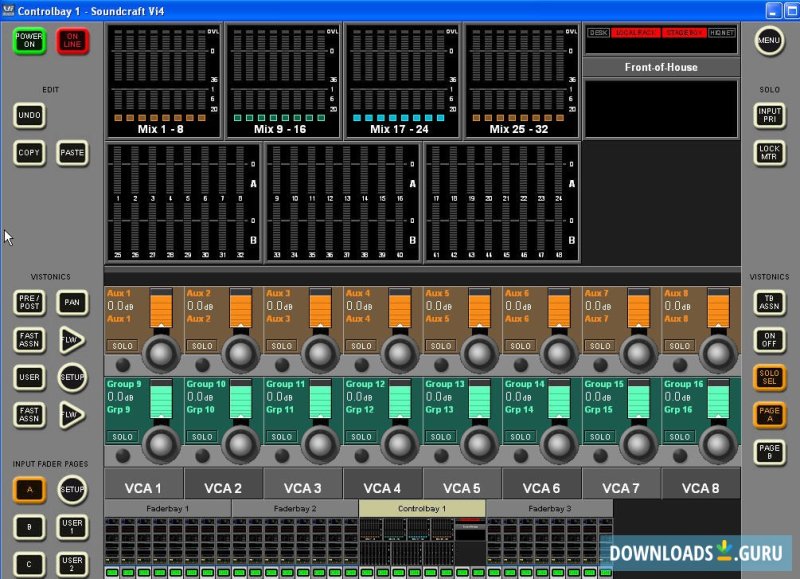Solo the Group 12 channel
The width and height of the screenshot is (800, 579).
[361, 437]
